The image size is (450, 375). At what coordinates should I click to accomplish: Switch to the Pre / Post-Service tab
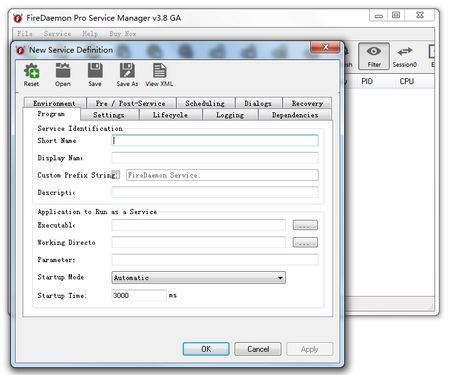[x=131, y=103]
